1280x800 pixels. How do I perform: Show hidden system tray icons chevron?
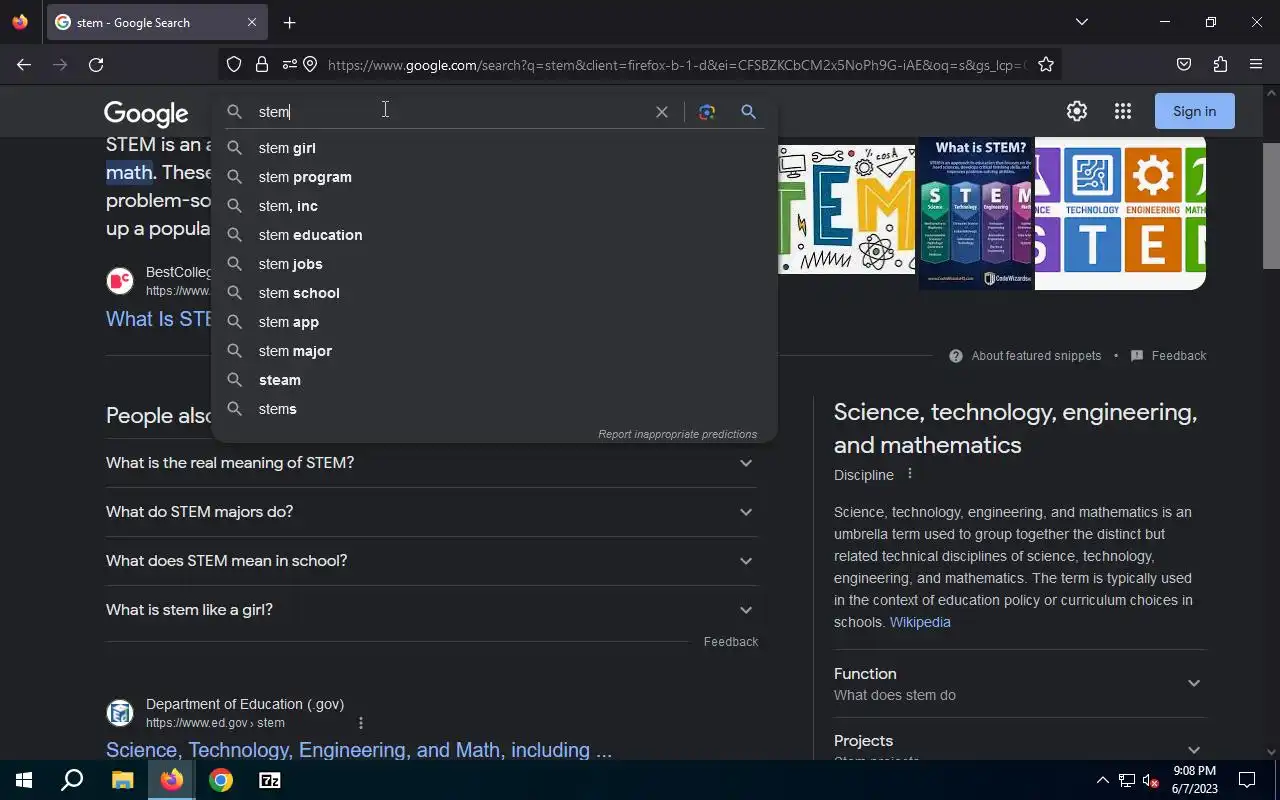(1102, 780)
